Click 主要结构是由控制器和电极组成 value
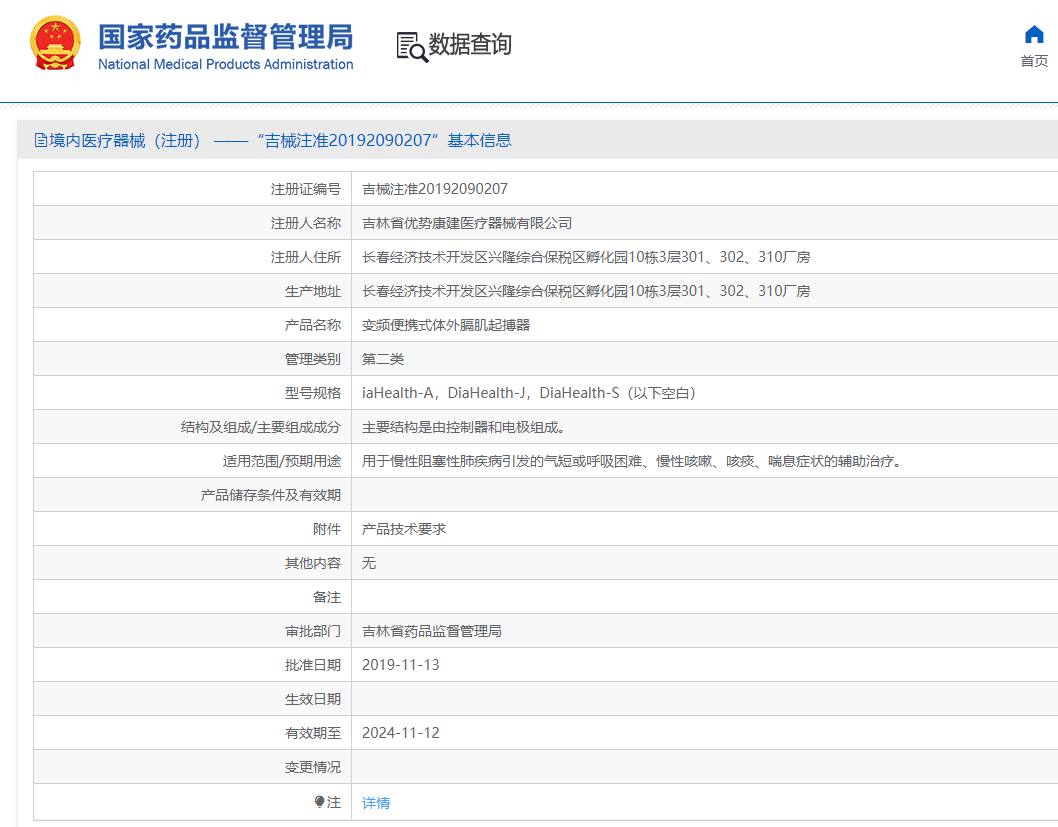The image size is (1058, 827). click(464, 427)
